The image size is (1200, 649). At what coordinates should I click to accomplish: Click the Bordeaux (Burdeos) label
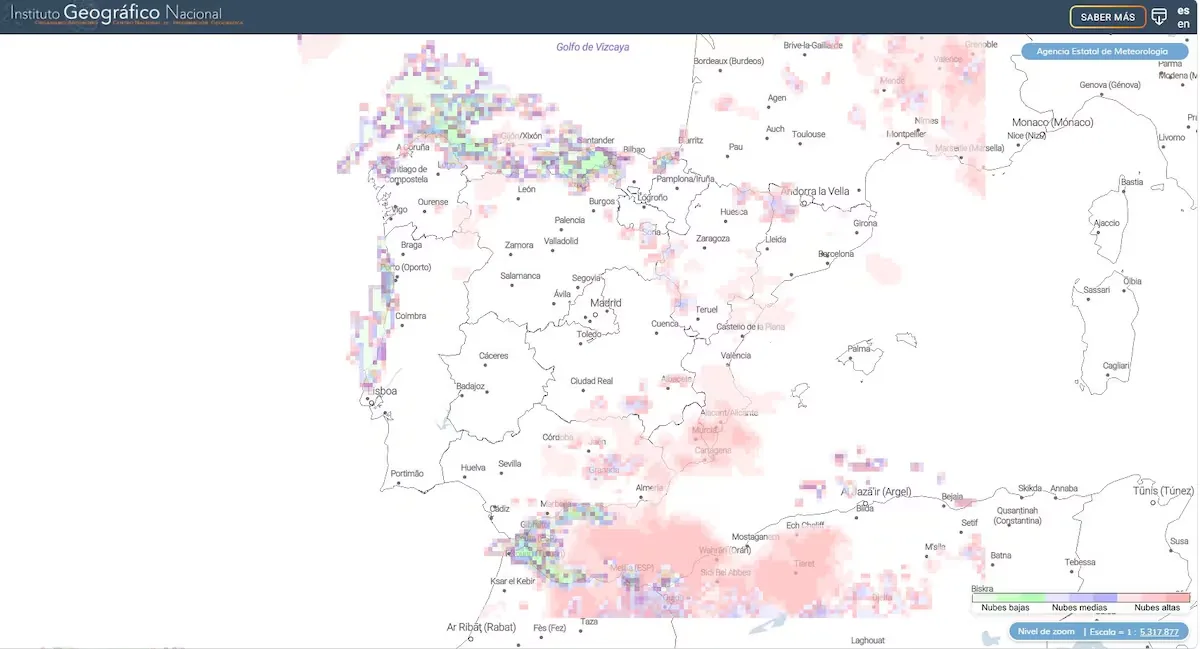coord(728,61)
